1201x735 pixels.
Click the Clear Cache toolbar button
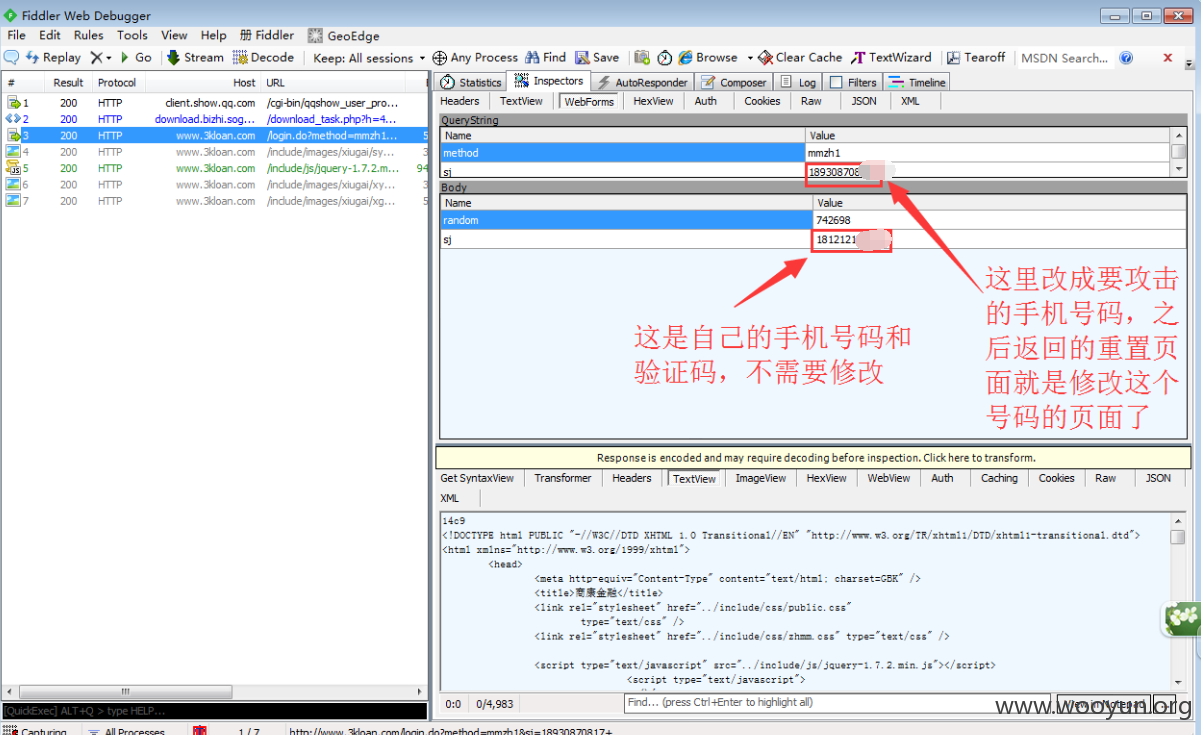coord(801,58)
